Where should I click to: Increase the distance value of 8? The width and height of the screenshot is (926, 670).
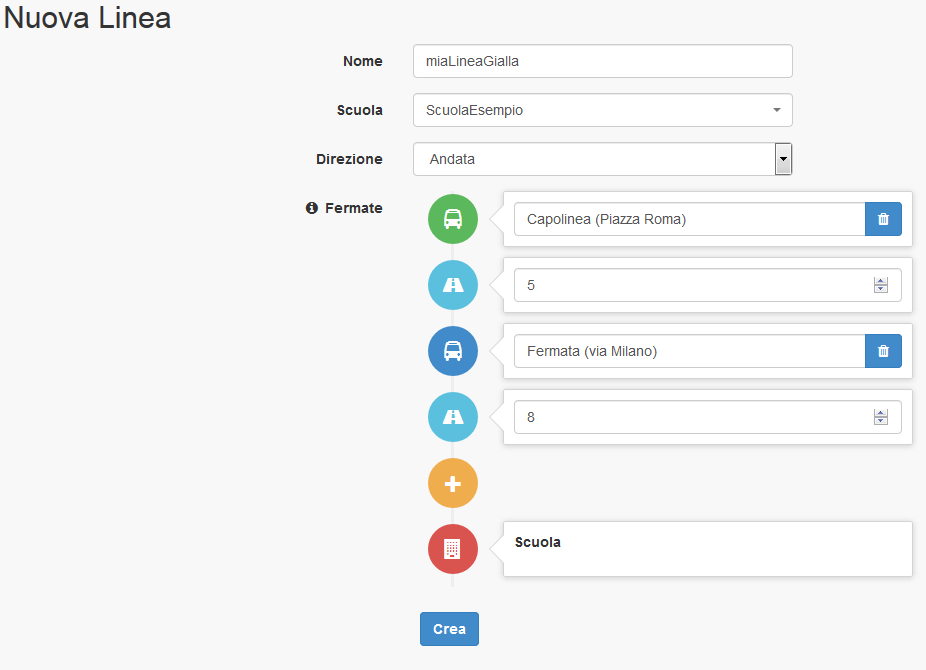point(881,413)
